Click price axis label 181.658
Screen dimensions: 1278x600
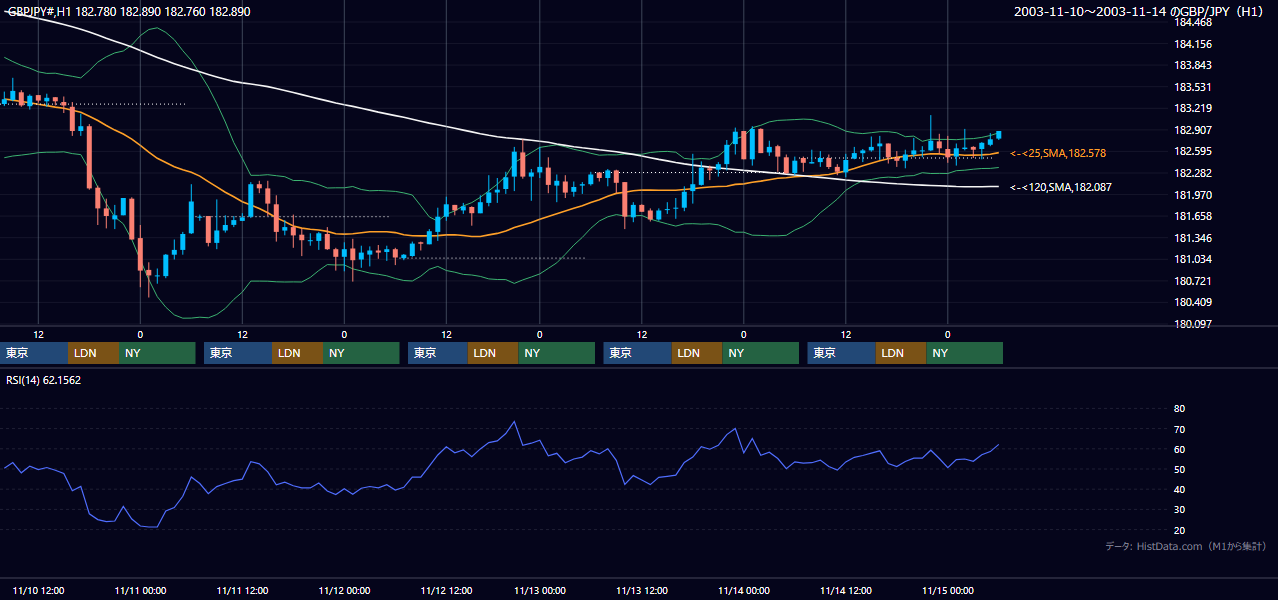1194,216
